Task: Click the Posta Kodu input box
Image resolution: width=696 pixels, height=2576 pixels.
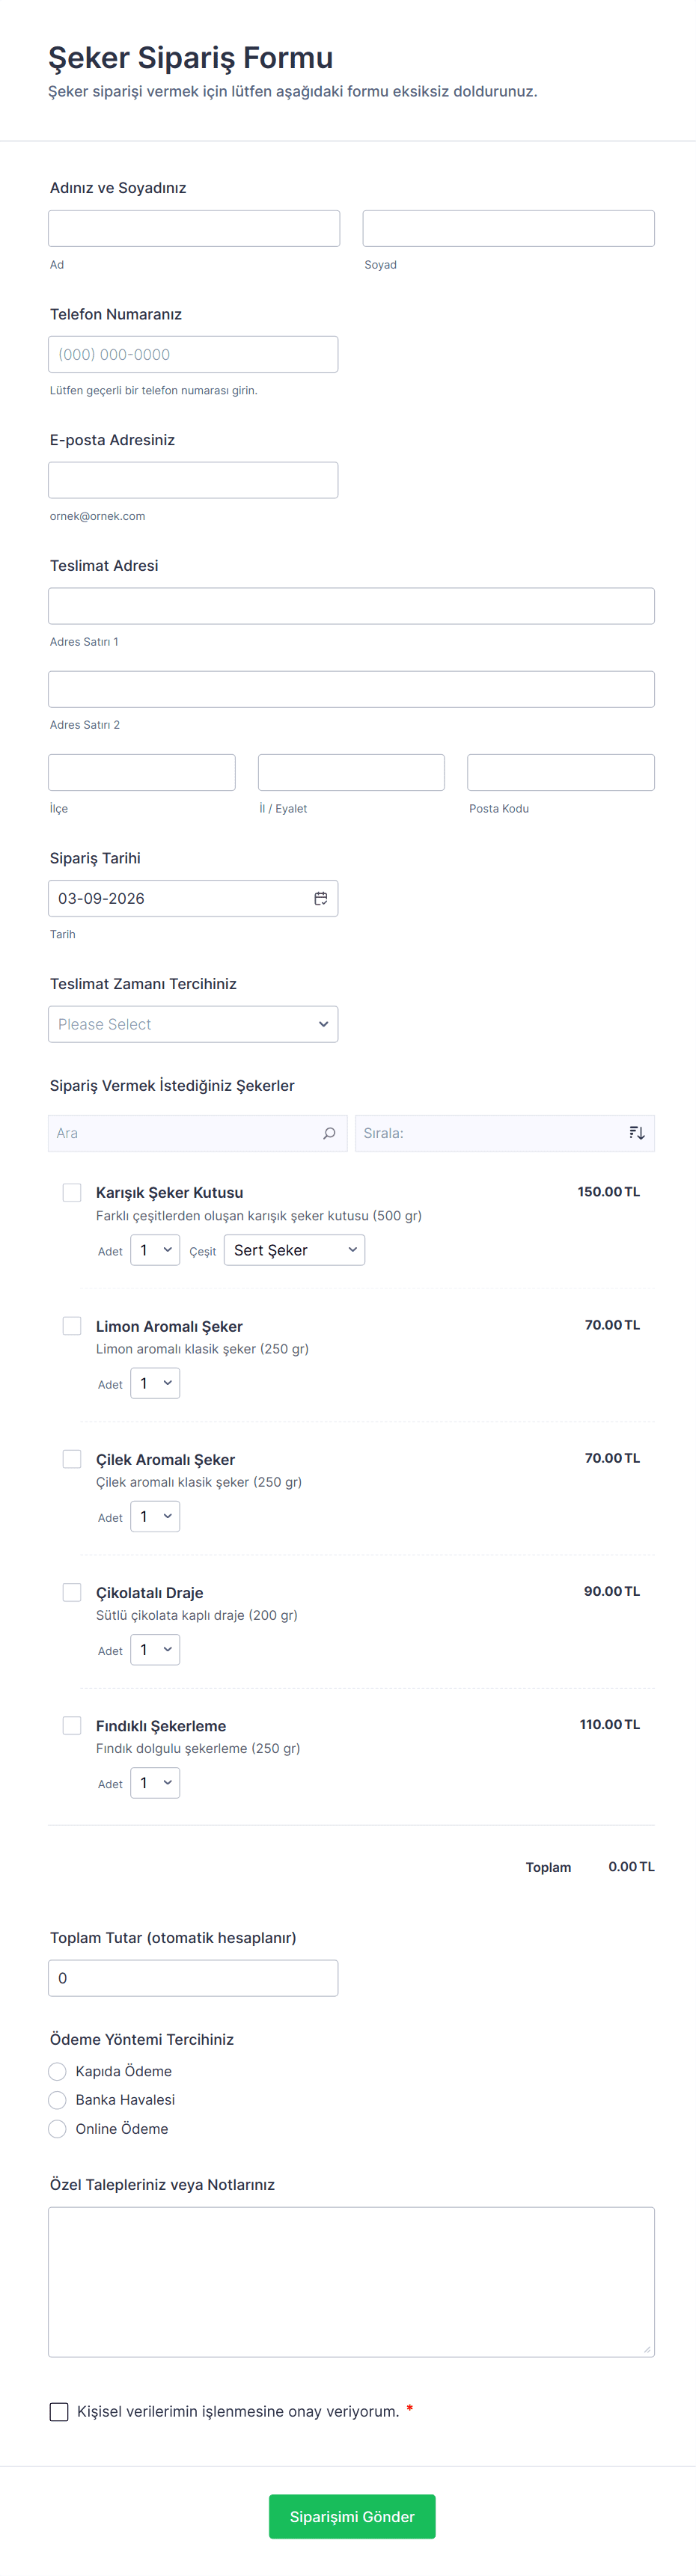Action: (560, 772)
